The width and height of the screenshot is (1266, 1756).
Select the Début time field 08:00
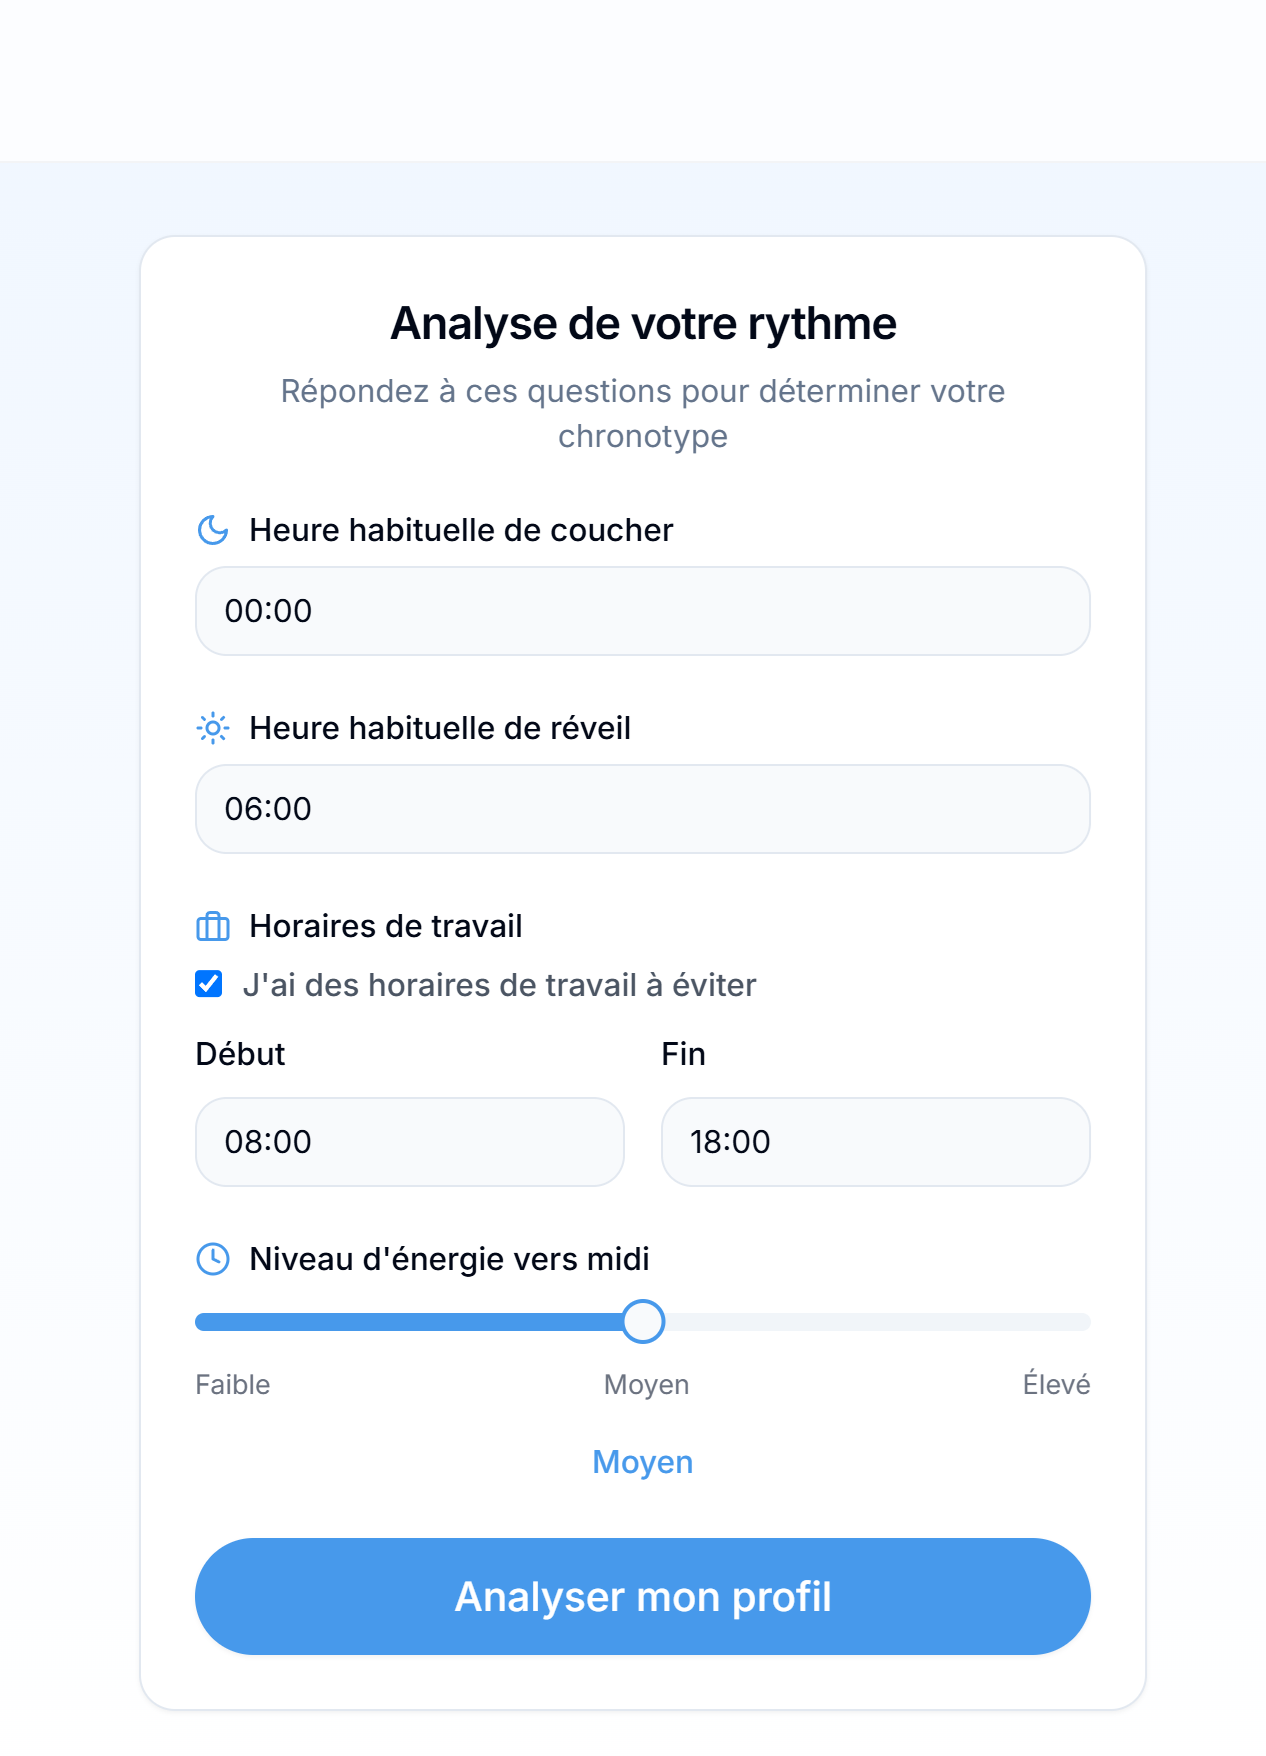point(410,1142)
